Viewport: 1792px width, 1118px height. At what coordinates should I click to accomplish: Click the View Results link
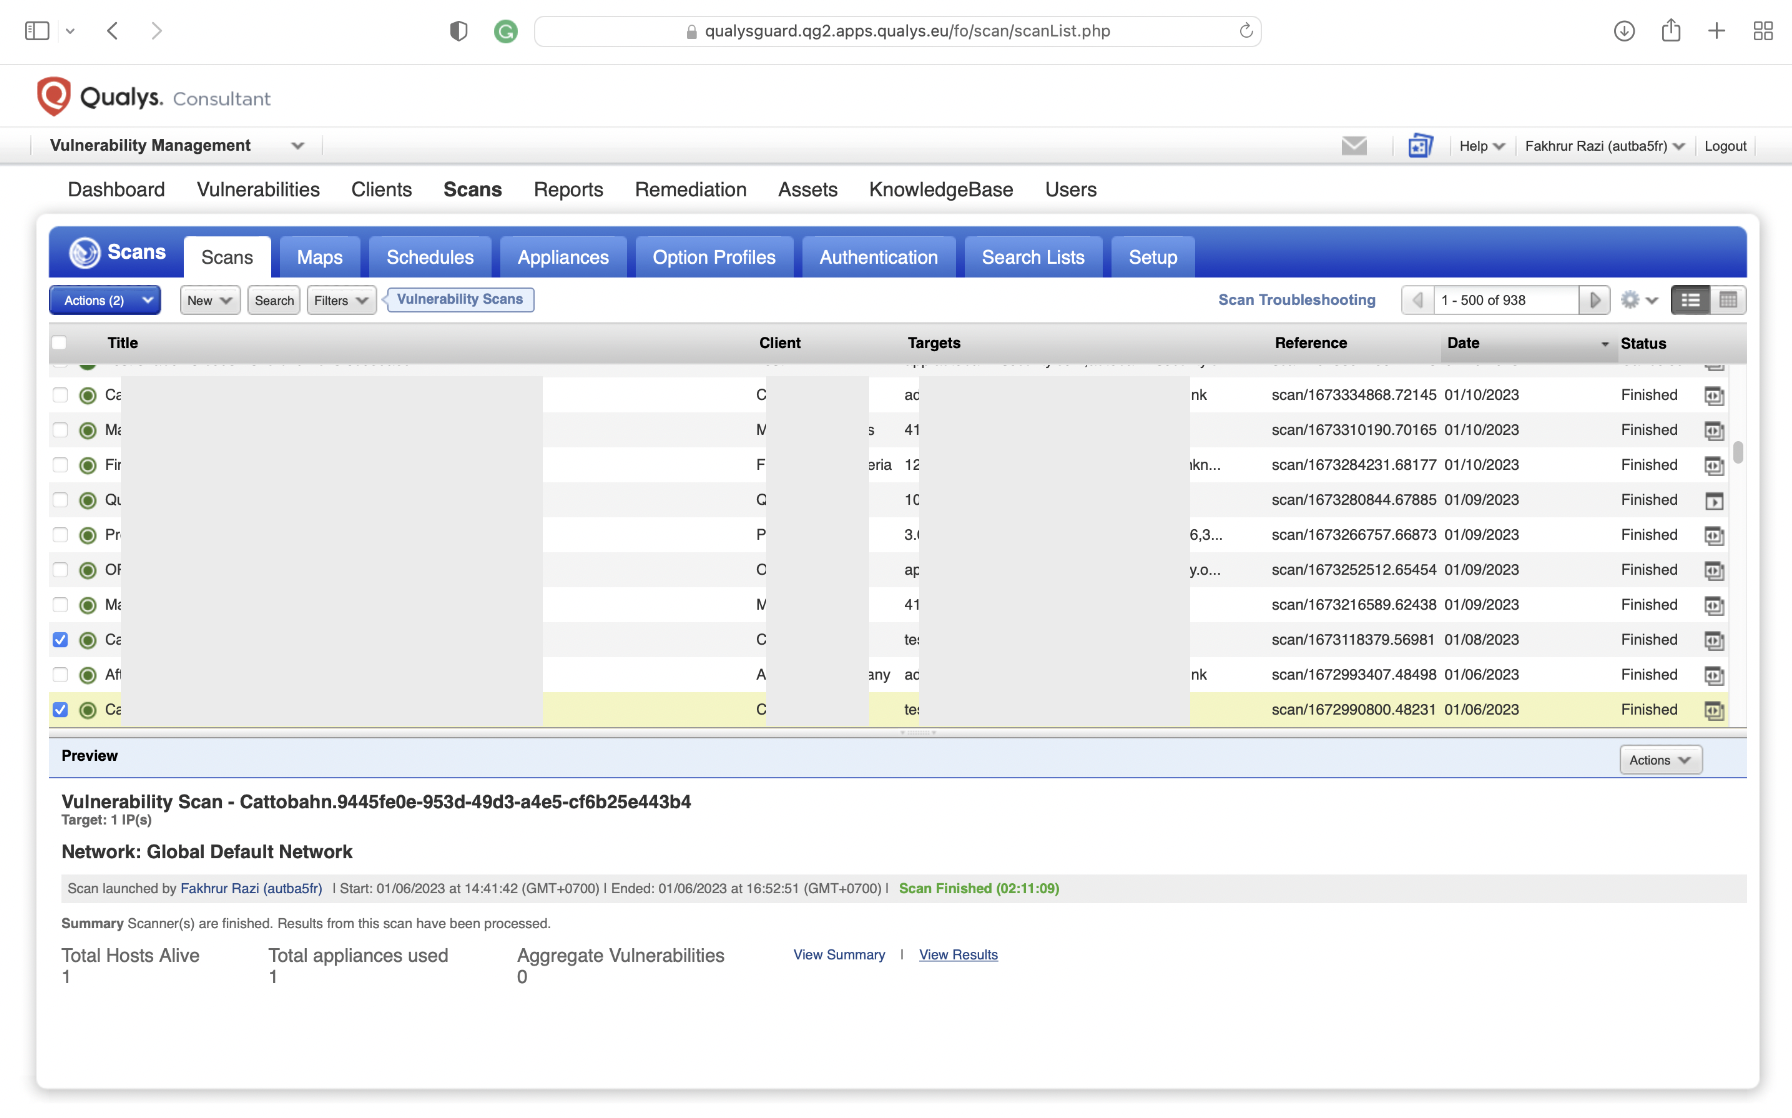tap(958, 955)
